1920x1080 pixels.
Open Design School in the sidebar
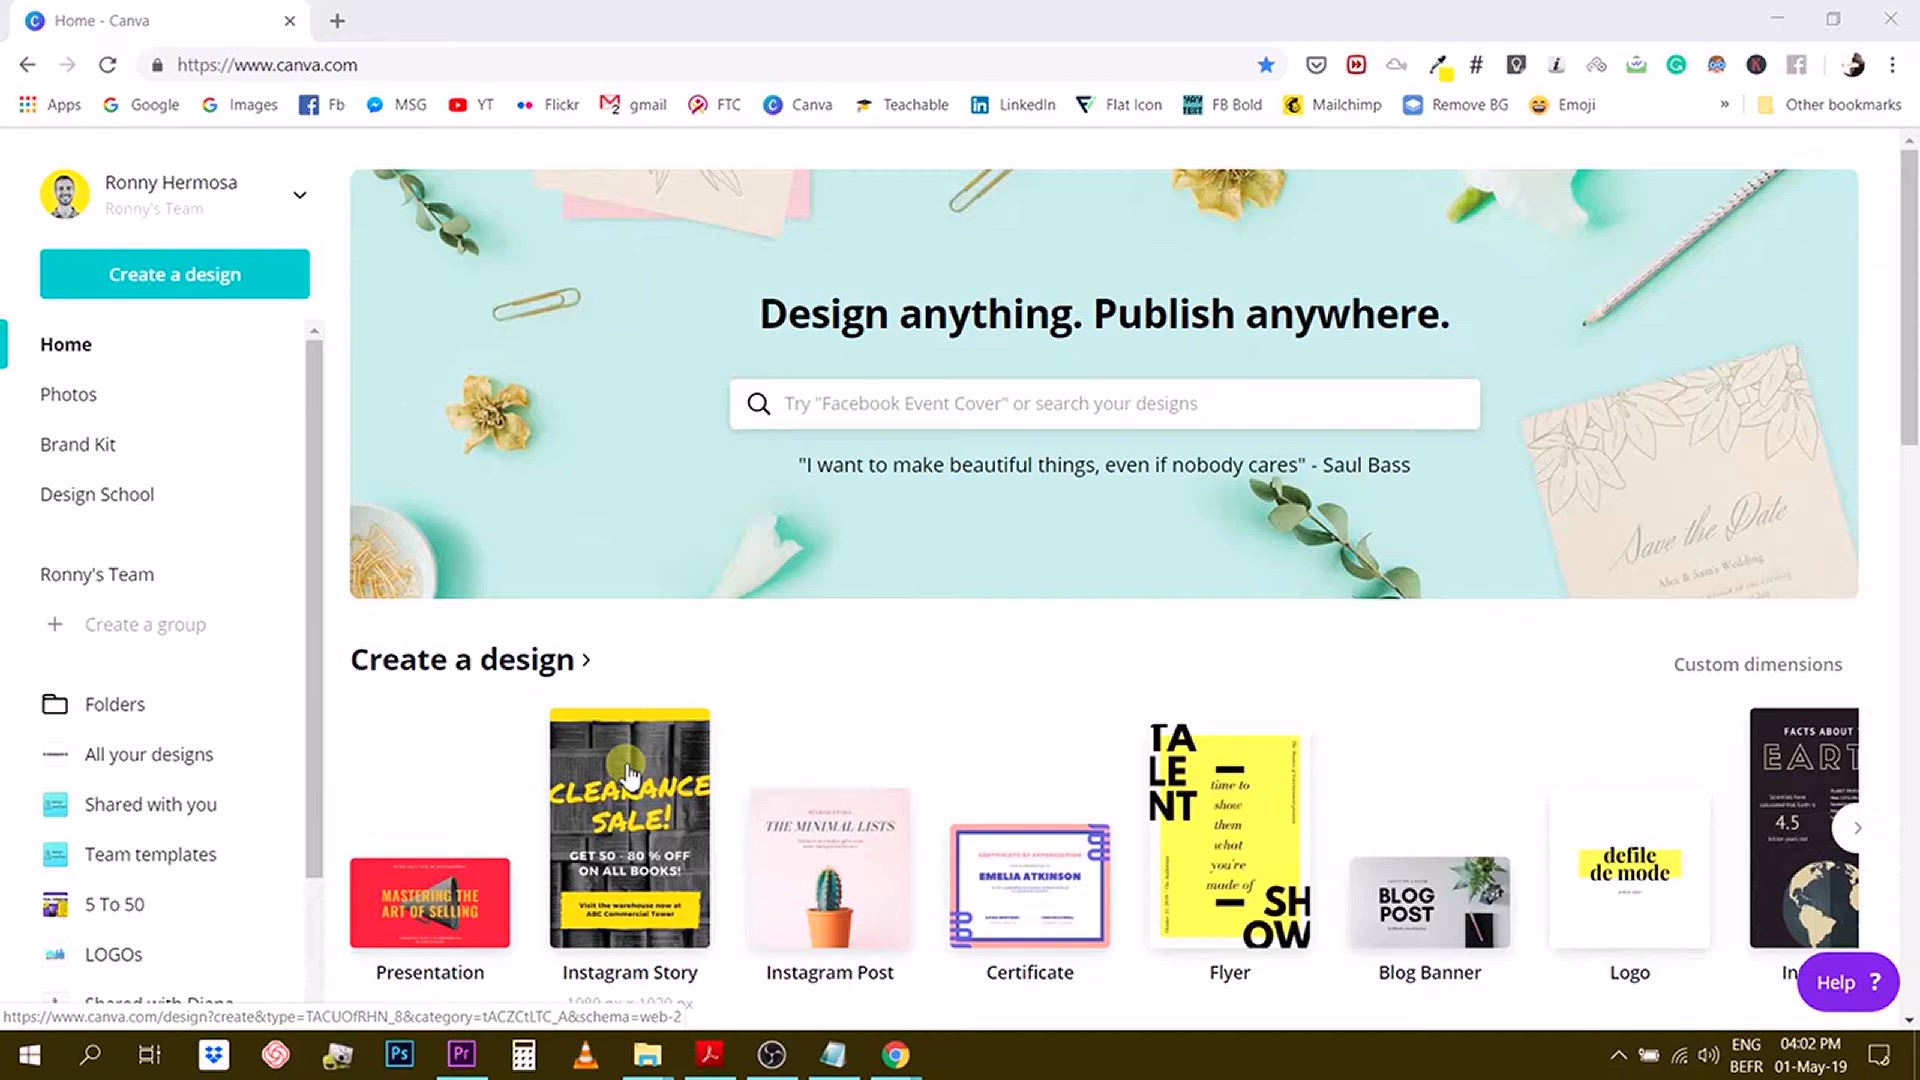point(97,494)
